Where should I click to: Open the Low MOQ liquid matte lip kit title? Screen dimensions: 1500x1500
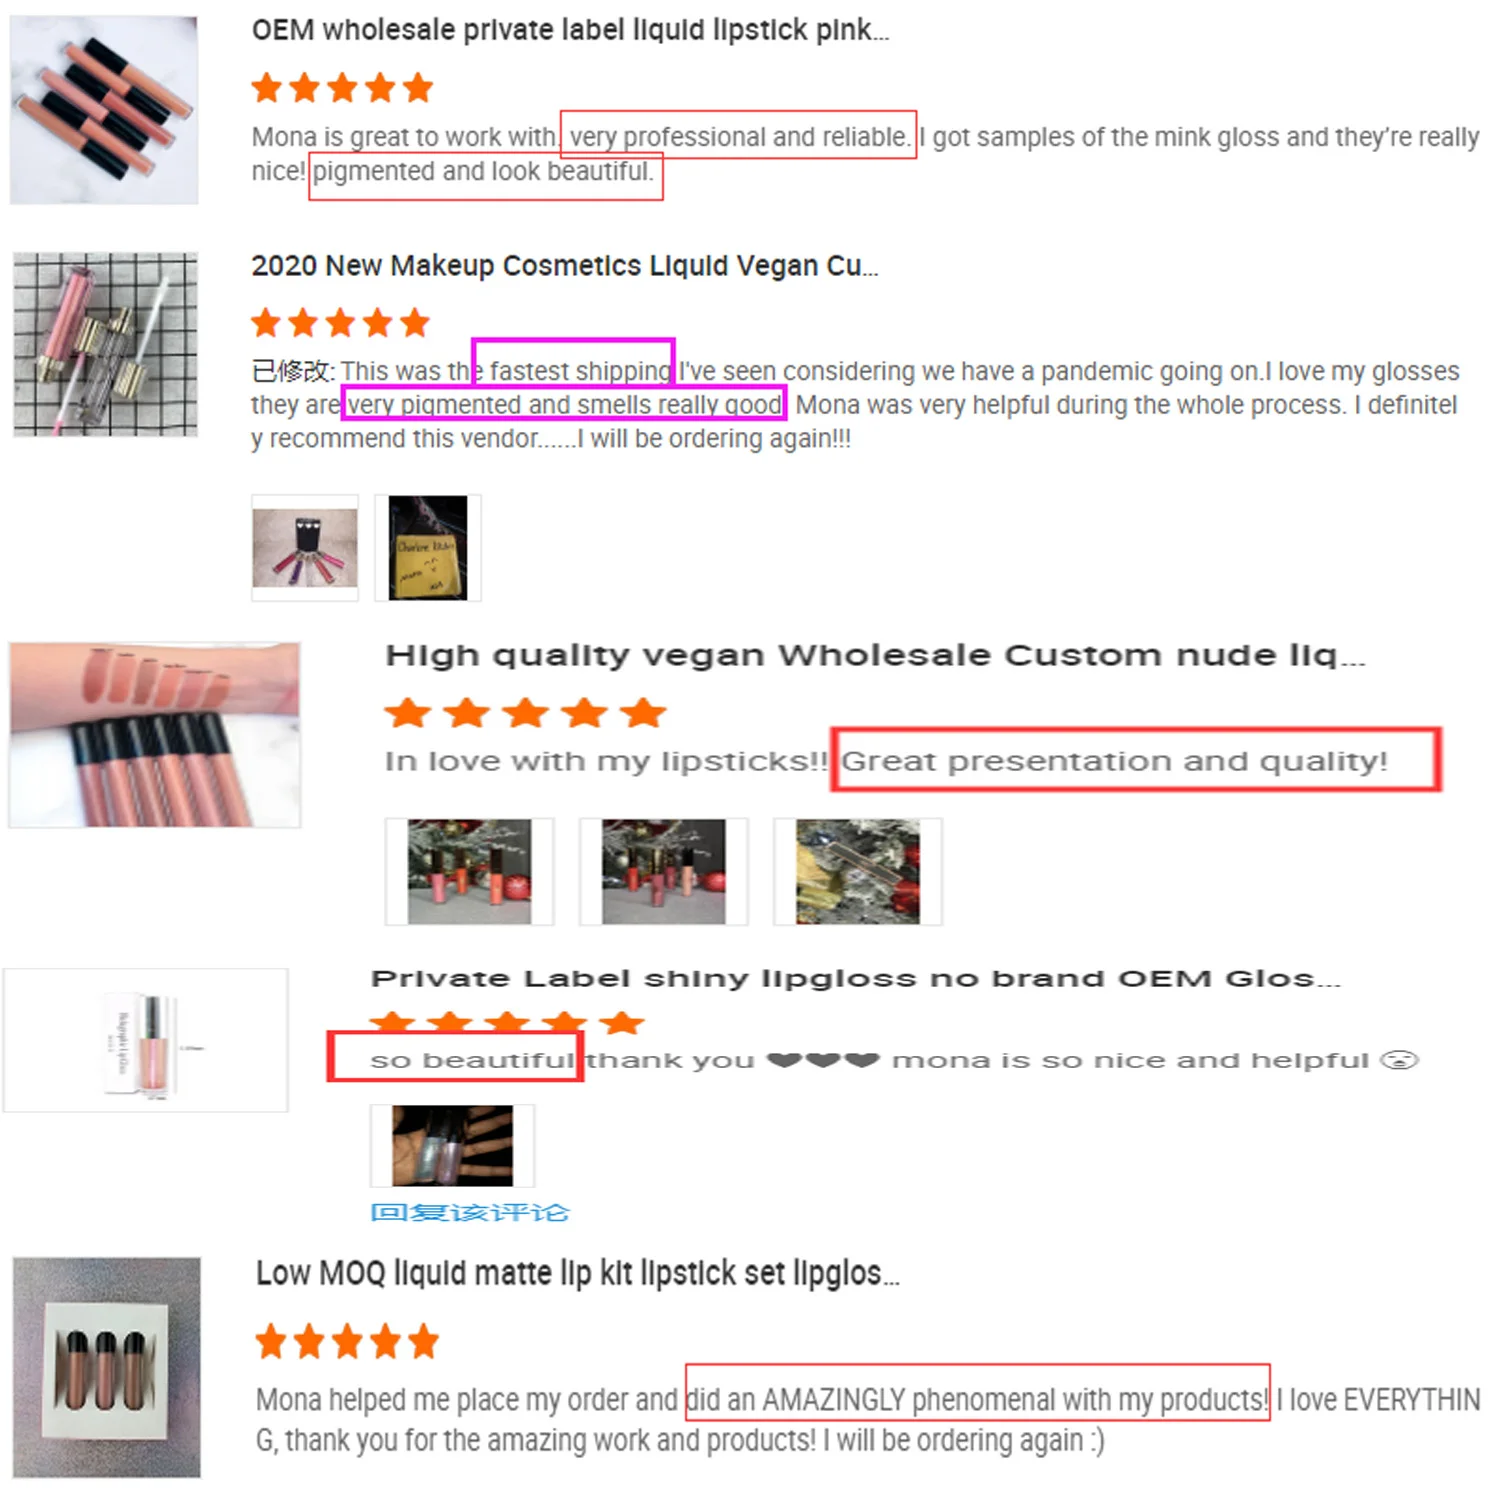pos(578,1273)
